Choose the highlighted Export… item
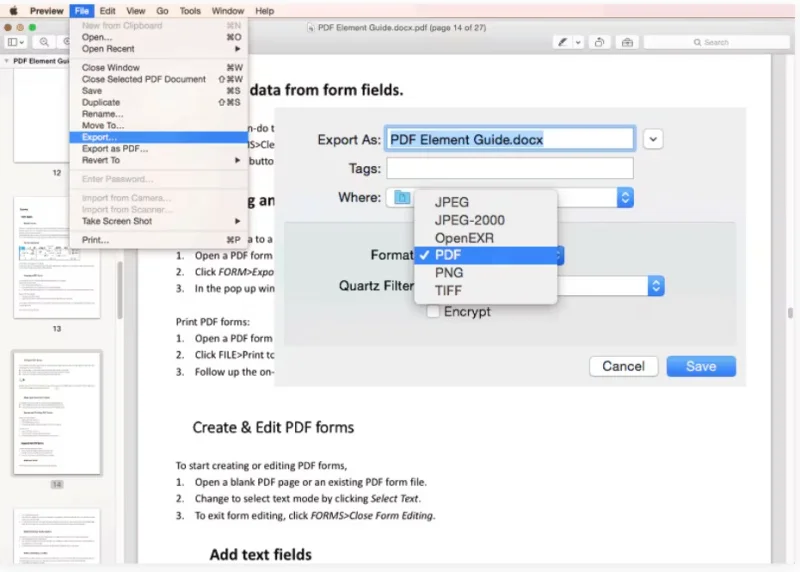 pyautogui.click(x=159, y=137)
